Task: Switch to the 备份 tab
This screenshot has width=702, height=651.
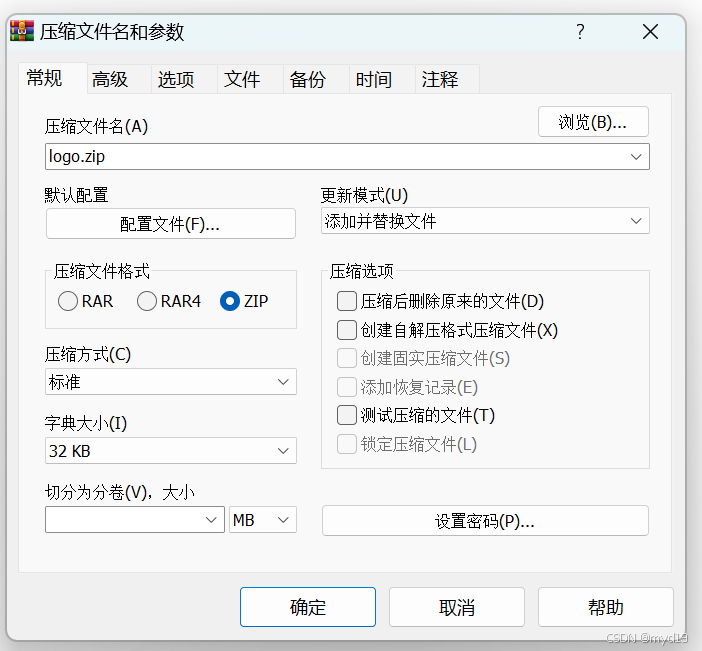Action: [308, 80]
